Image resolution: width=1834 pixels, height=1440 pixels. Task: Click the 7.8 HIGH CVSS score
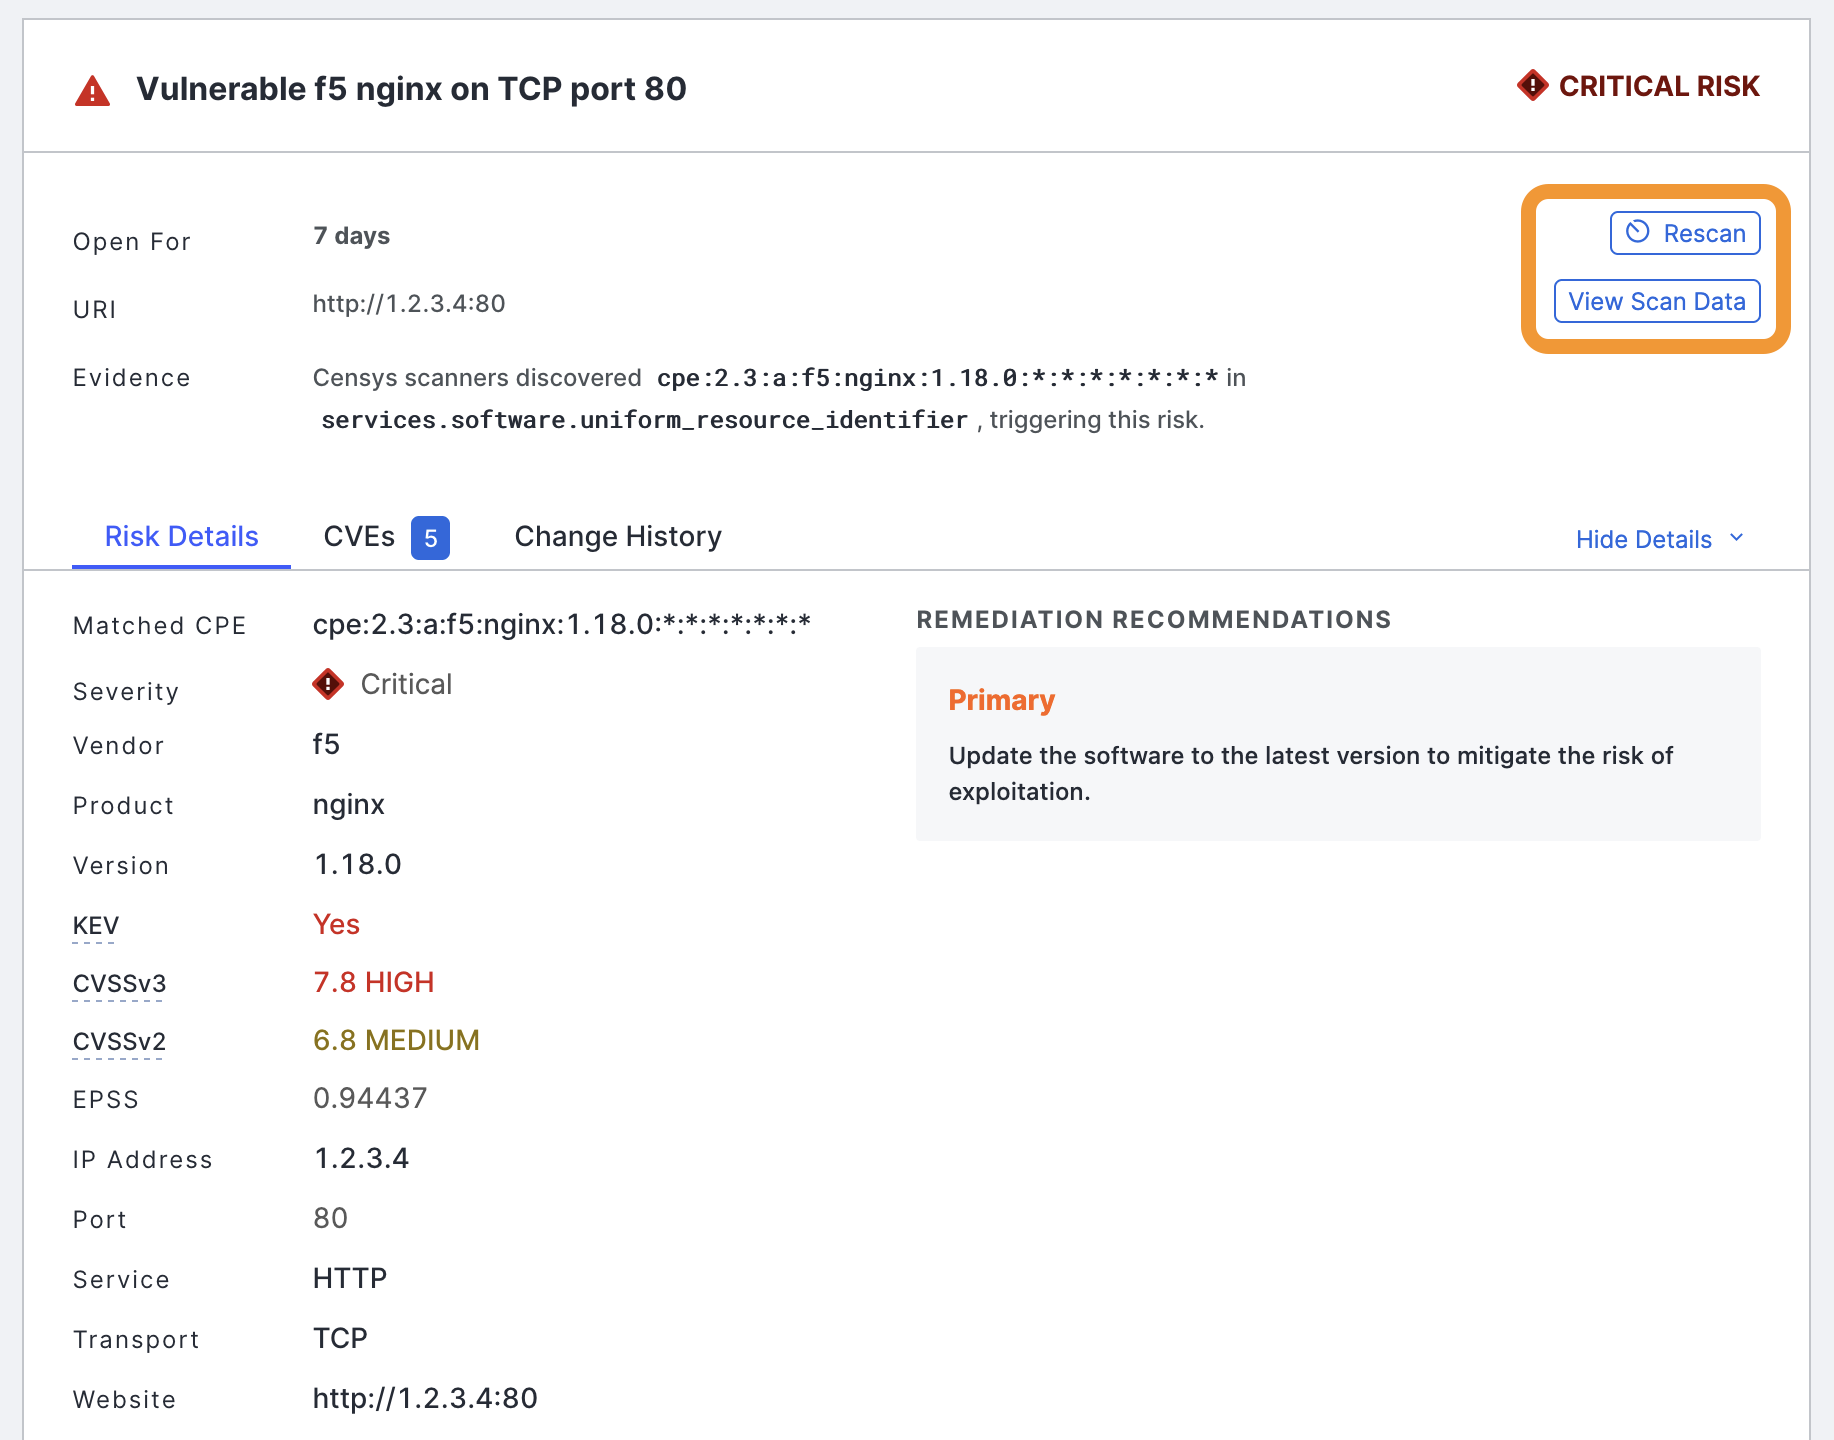[x=373, y=982]
